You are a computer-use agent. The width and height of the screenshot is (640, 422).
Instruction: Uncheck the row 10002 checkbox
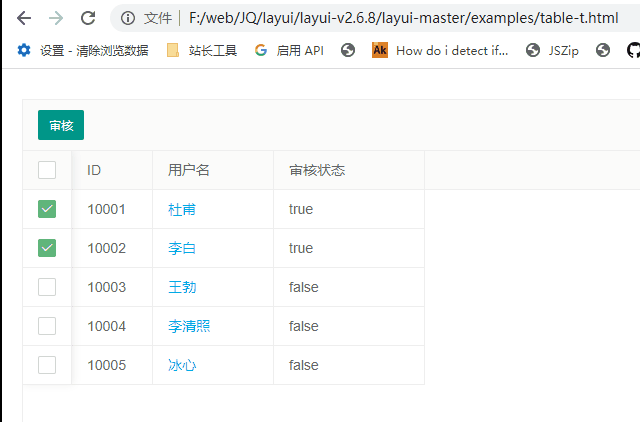point(47,248)
